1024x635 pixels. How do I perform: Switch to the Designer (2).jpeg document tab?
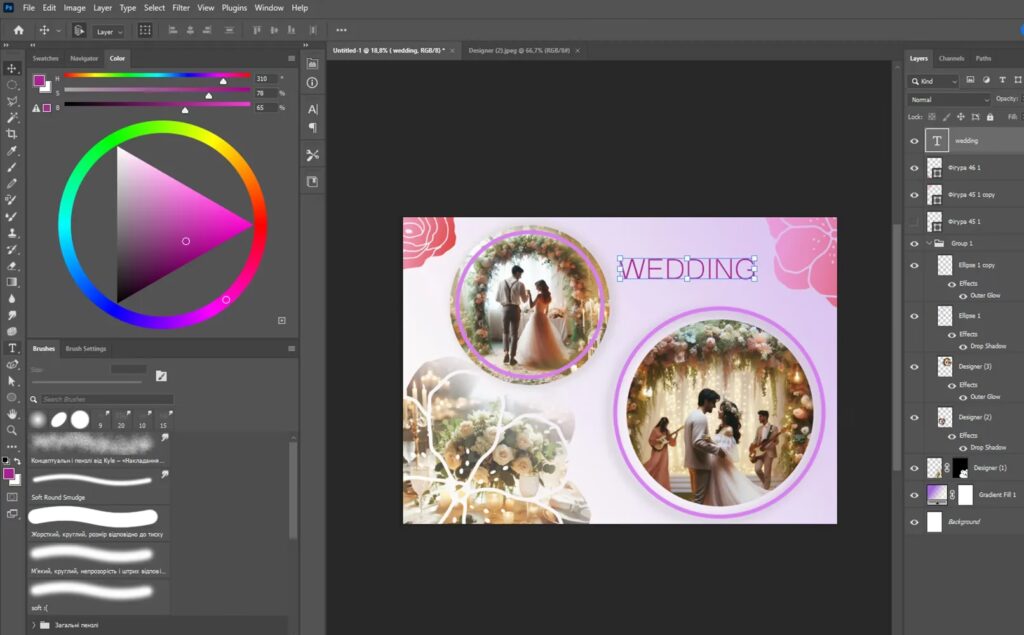518,50
